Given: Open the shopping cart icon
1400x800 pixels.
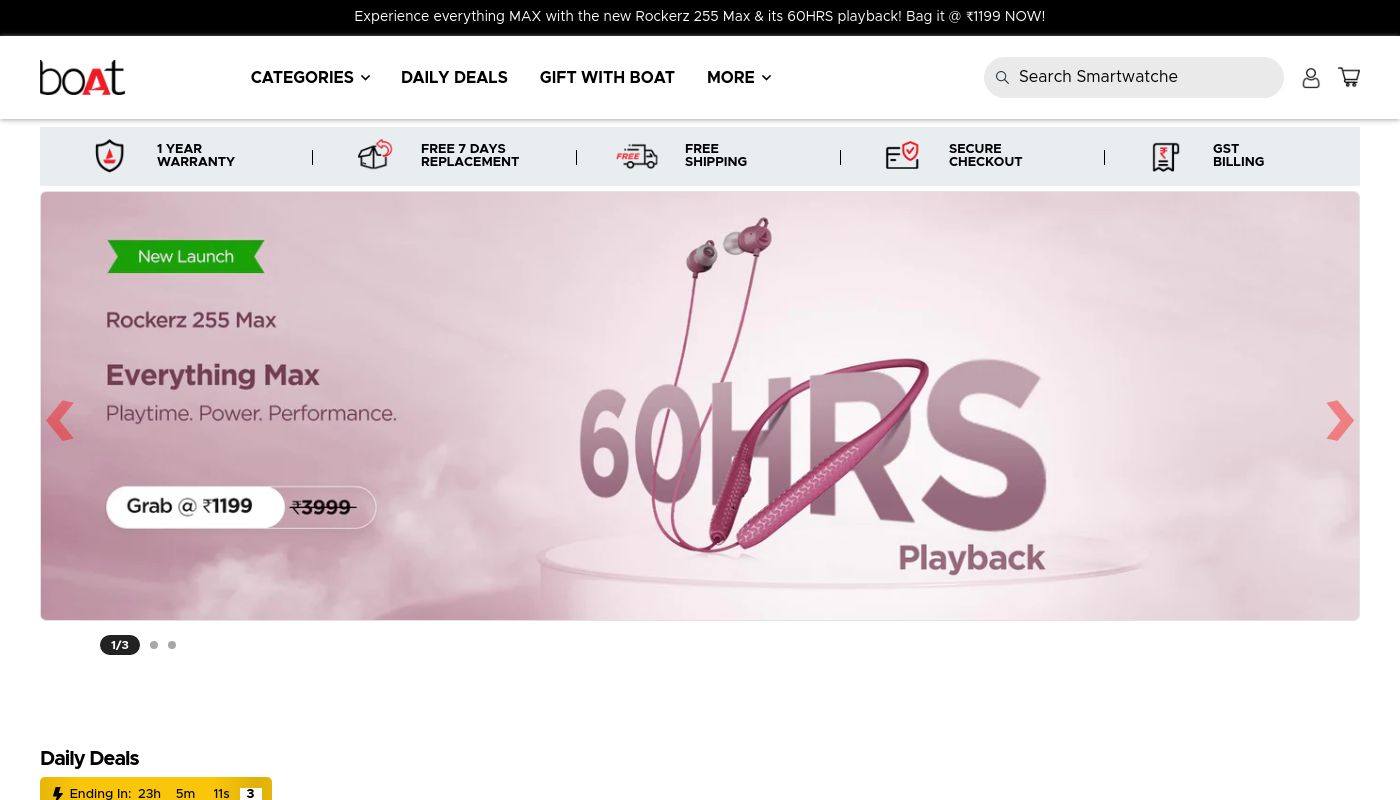Looking at the screenshot, I should (1349, 77).
